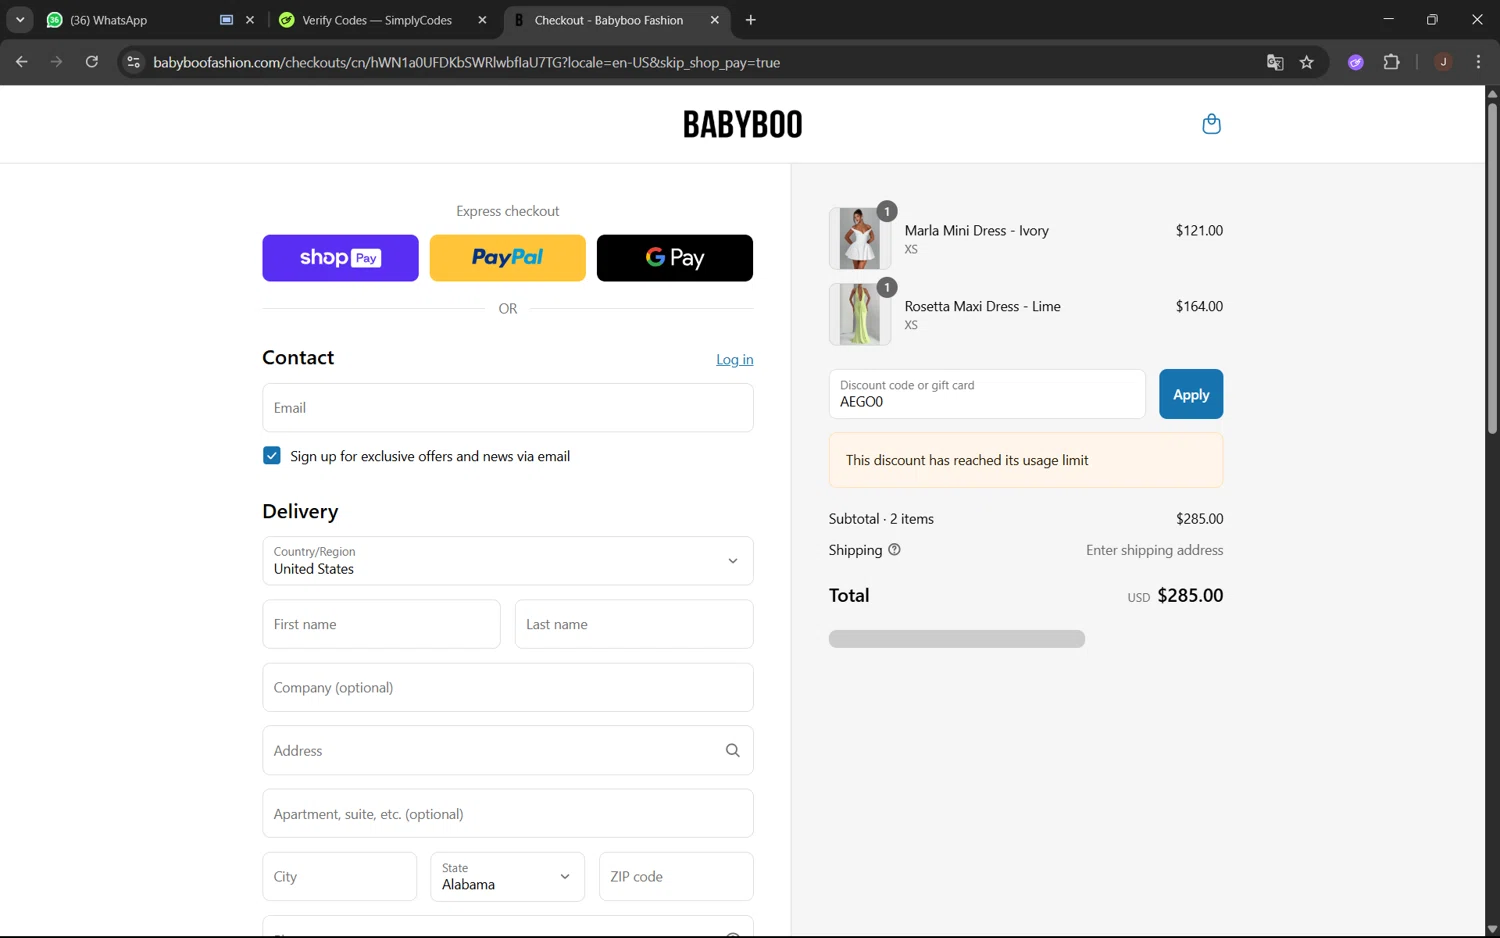
Task: Click the First name field
Action: 381,624
